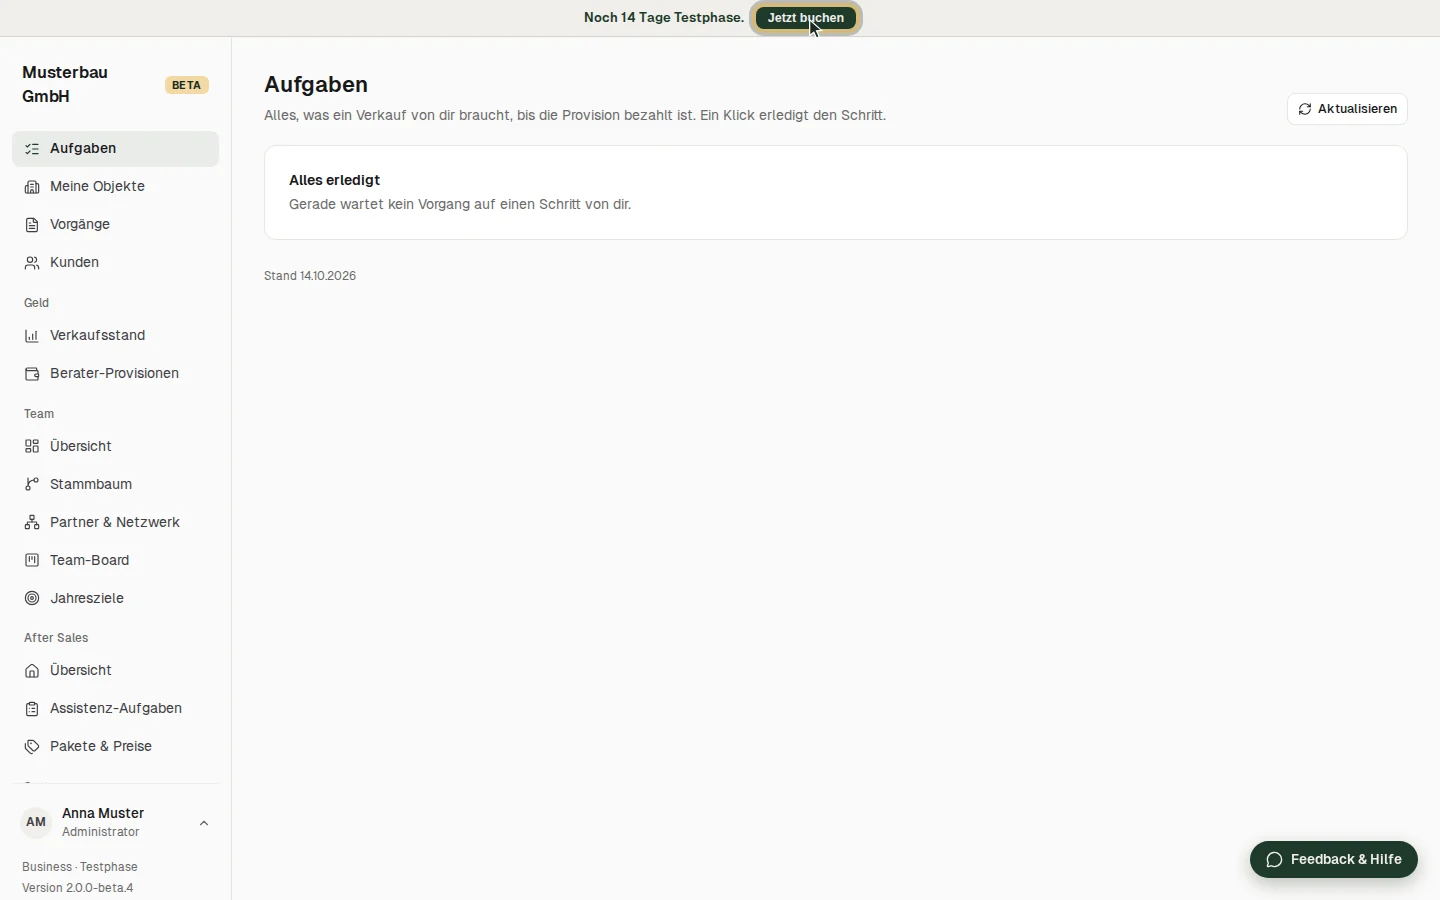Click the Verkaufsstand bar chart icon

coord(32,336)
